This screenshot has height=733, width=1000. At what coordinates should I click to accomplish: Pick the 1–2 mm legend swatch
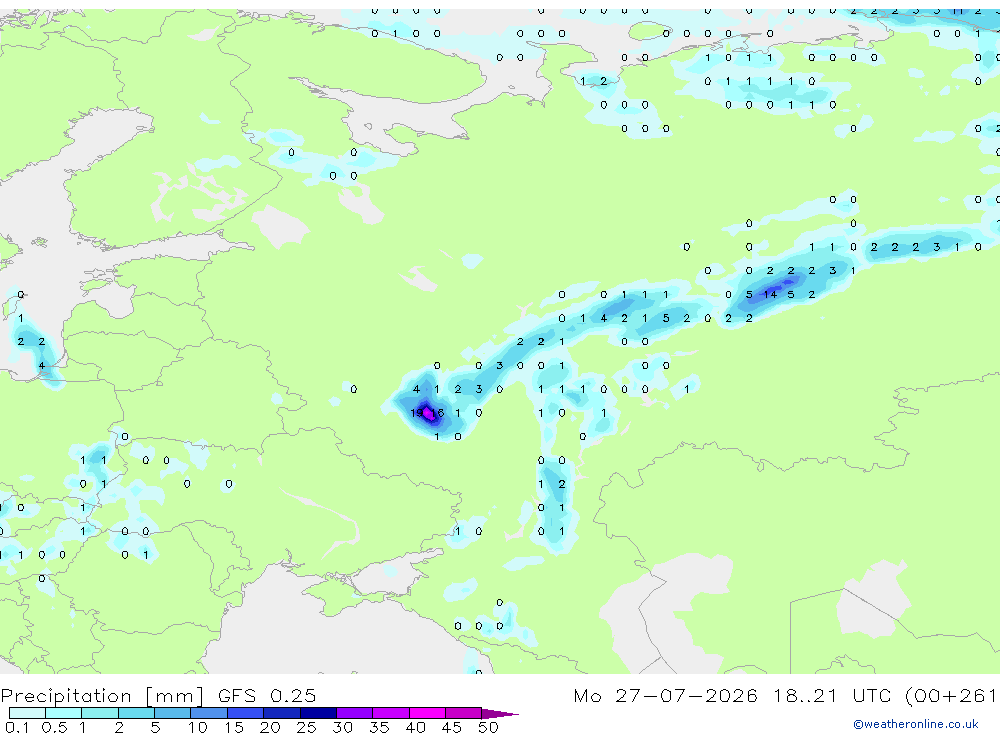pyautogui.click(x=100, y=713)
